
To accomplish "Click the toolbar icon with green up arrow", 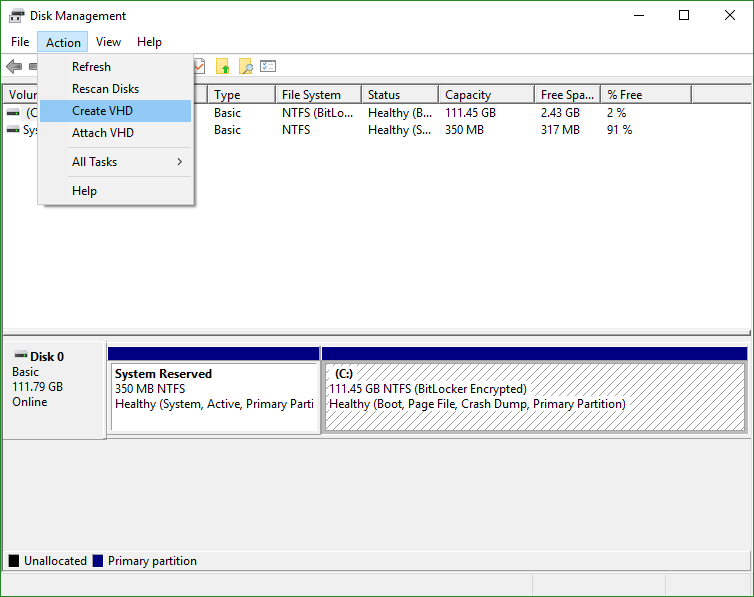I will pyautogui.click(x=222, y=67).
